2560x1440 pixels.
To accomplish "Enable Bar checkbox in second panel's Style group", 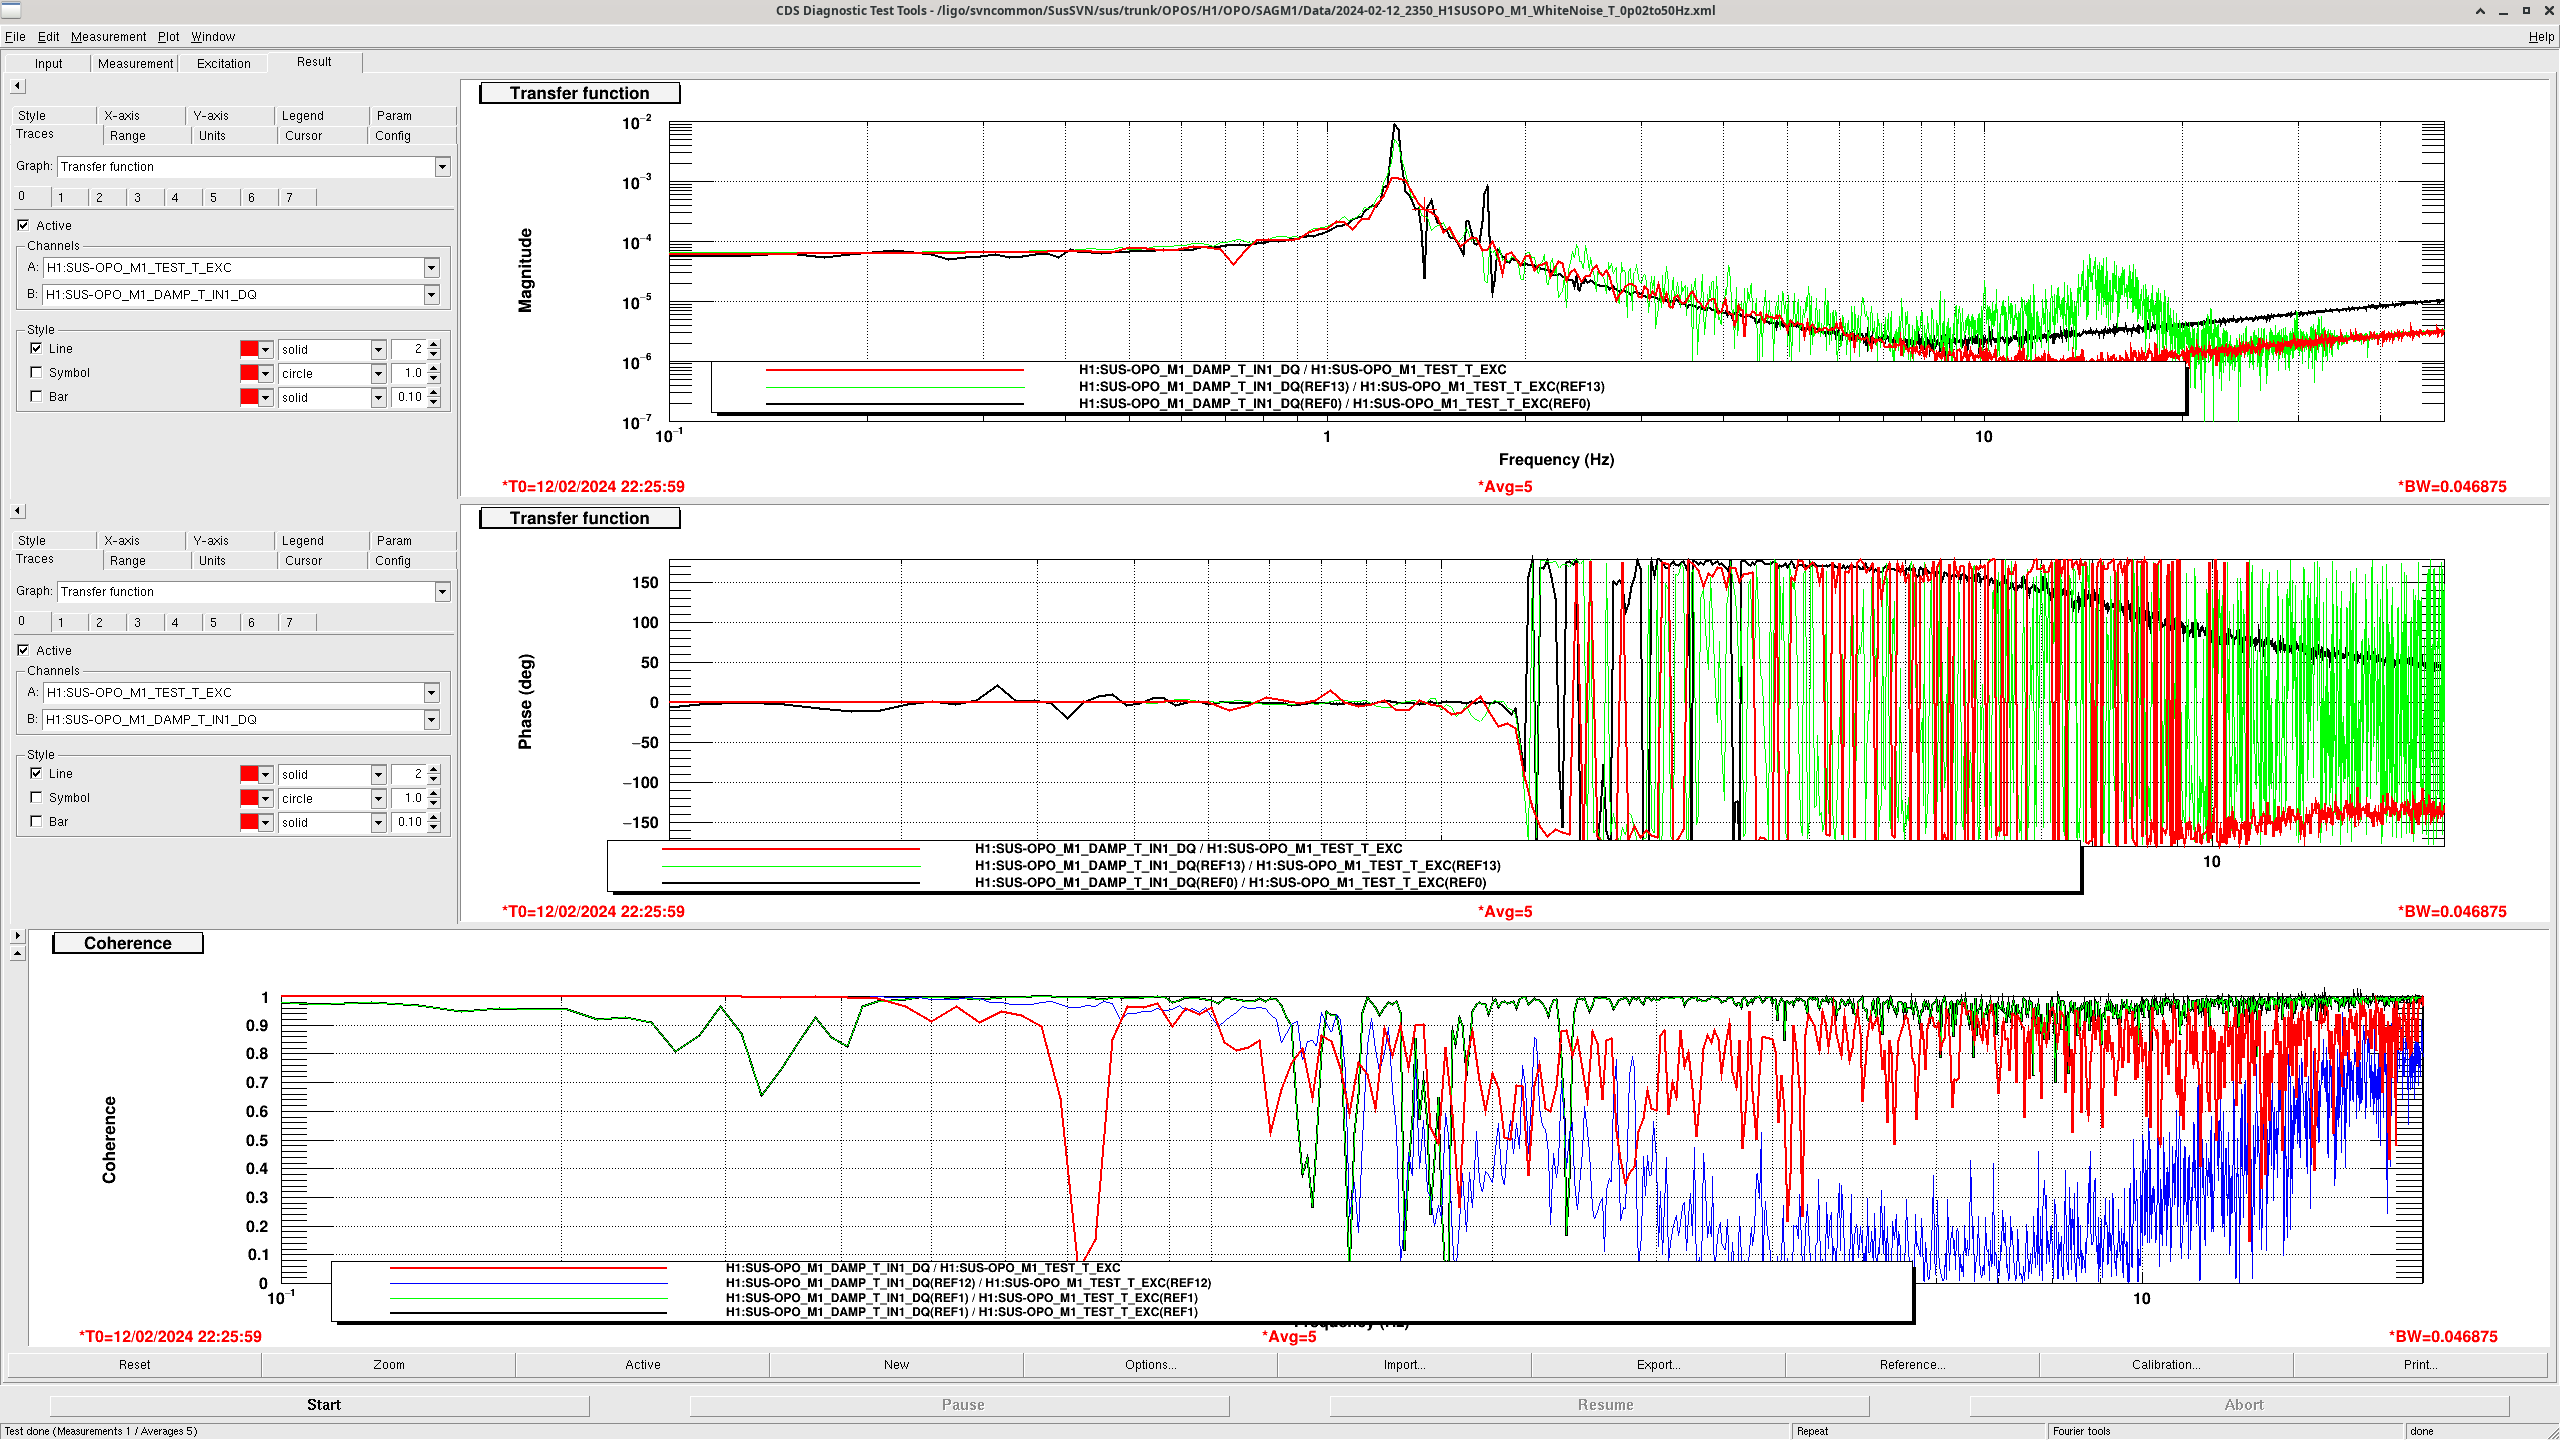I will tap(37, 821).
